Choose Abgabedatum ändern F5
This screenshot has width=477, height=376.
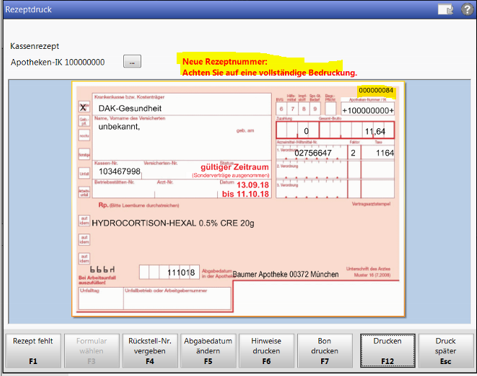tap(208, 351)
